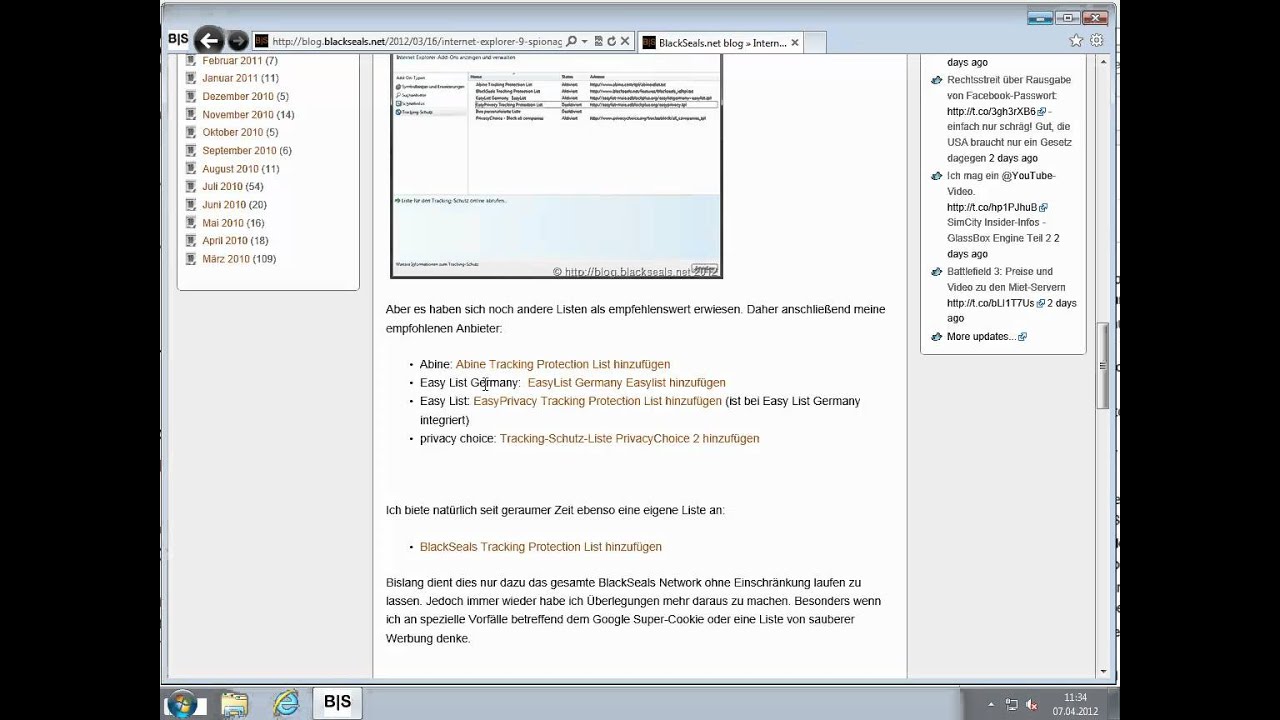1280x720 pixels.
Task: Add the BlackSeals Tracking Protection List
Action: (x=541, y=546)
